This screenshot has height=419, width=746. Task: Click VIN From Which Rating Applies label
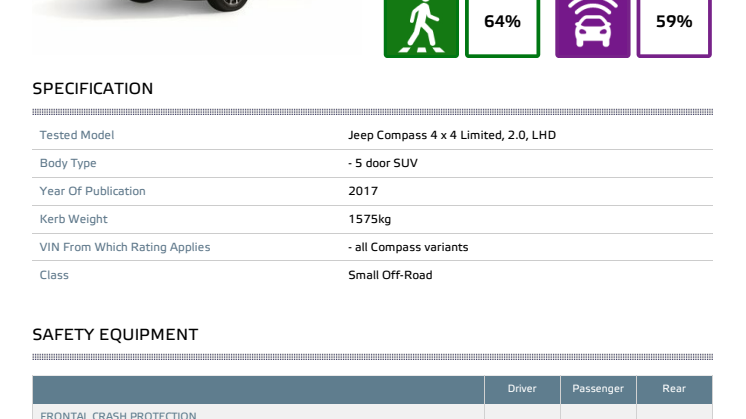[x=125, y=247]
